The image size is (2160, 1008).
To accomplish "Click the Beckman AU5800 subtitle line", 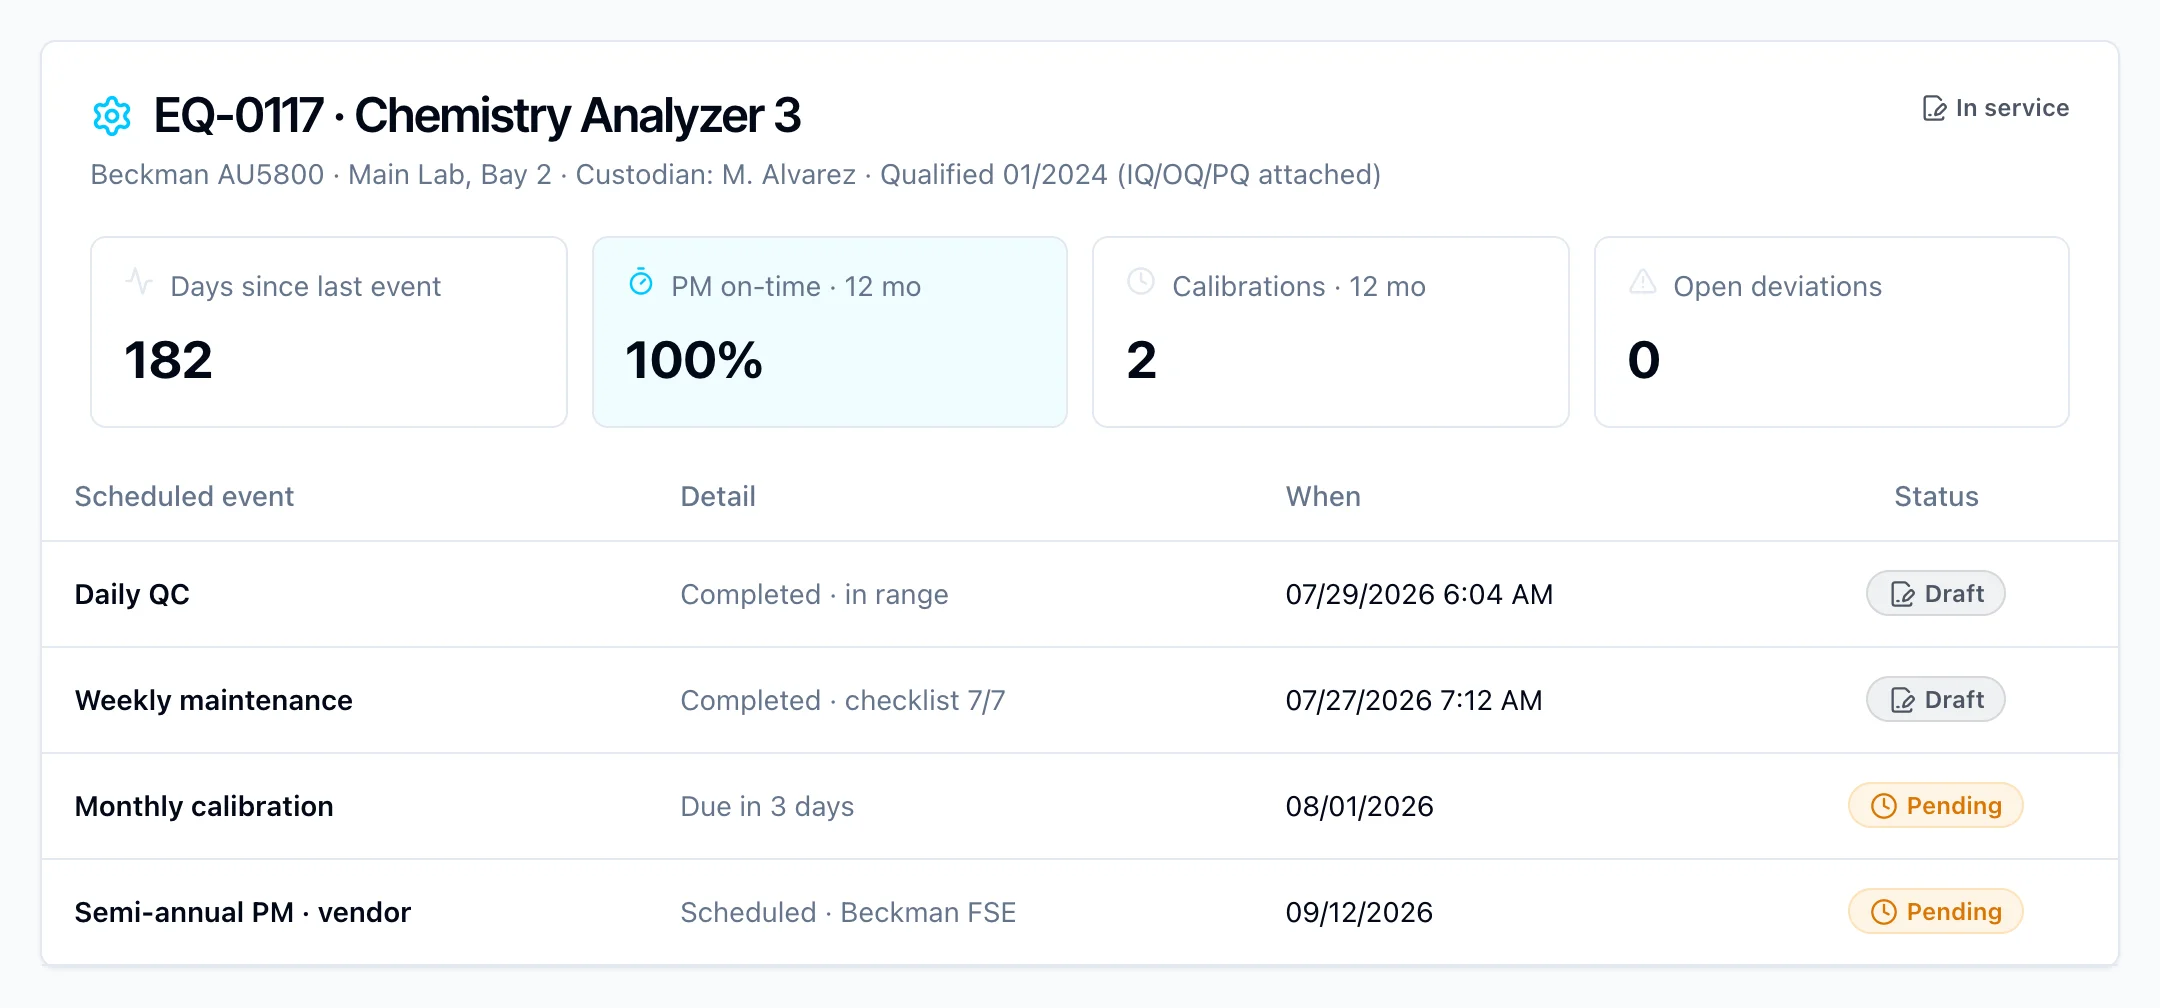I will coord(735,175).
